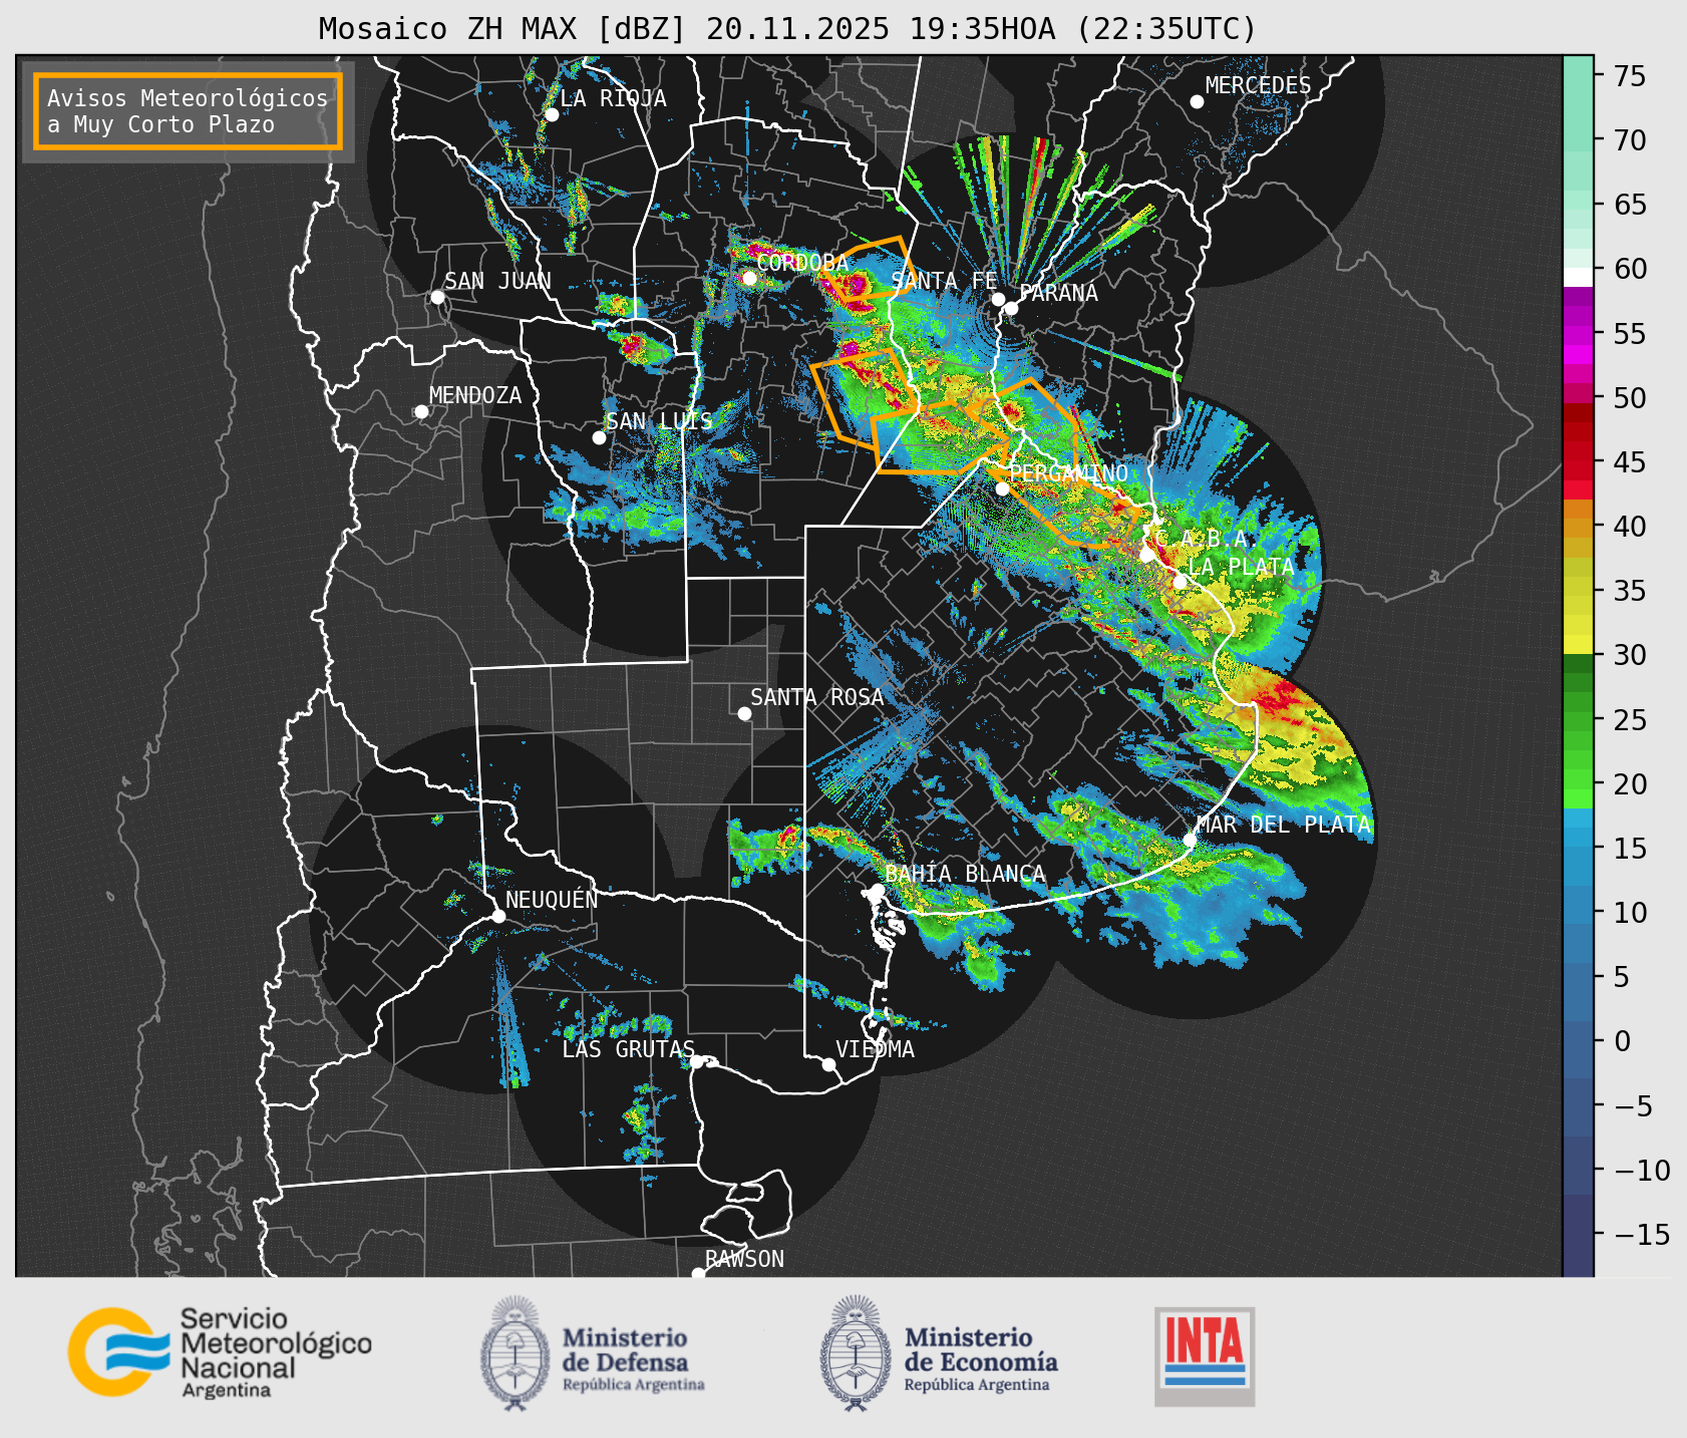This screenshot has width=1687, height=1438.
Task: Click the LAS GRUTAS city label
Action: (x=628, y=1049)
